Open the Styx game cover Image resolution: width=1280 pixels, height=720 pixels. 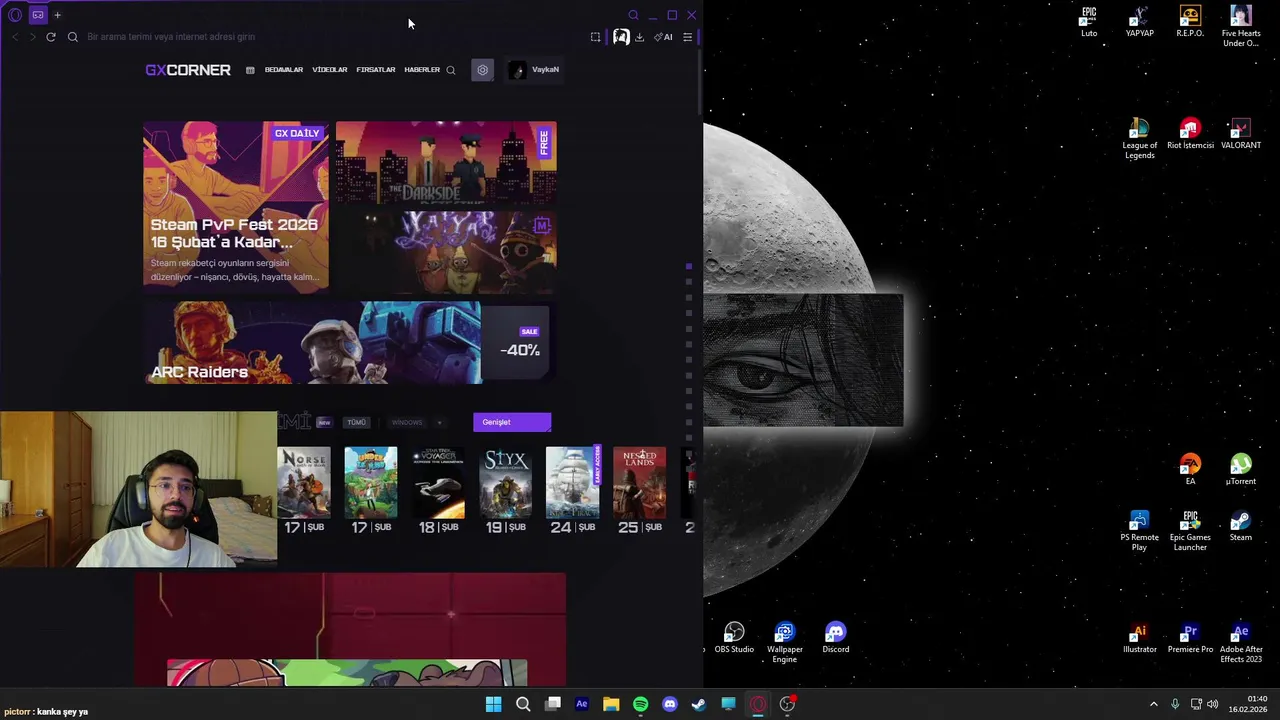tap(505, 482)
